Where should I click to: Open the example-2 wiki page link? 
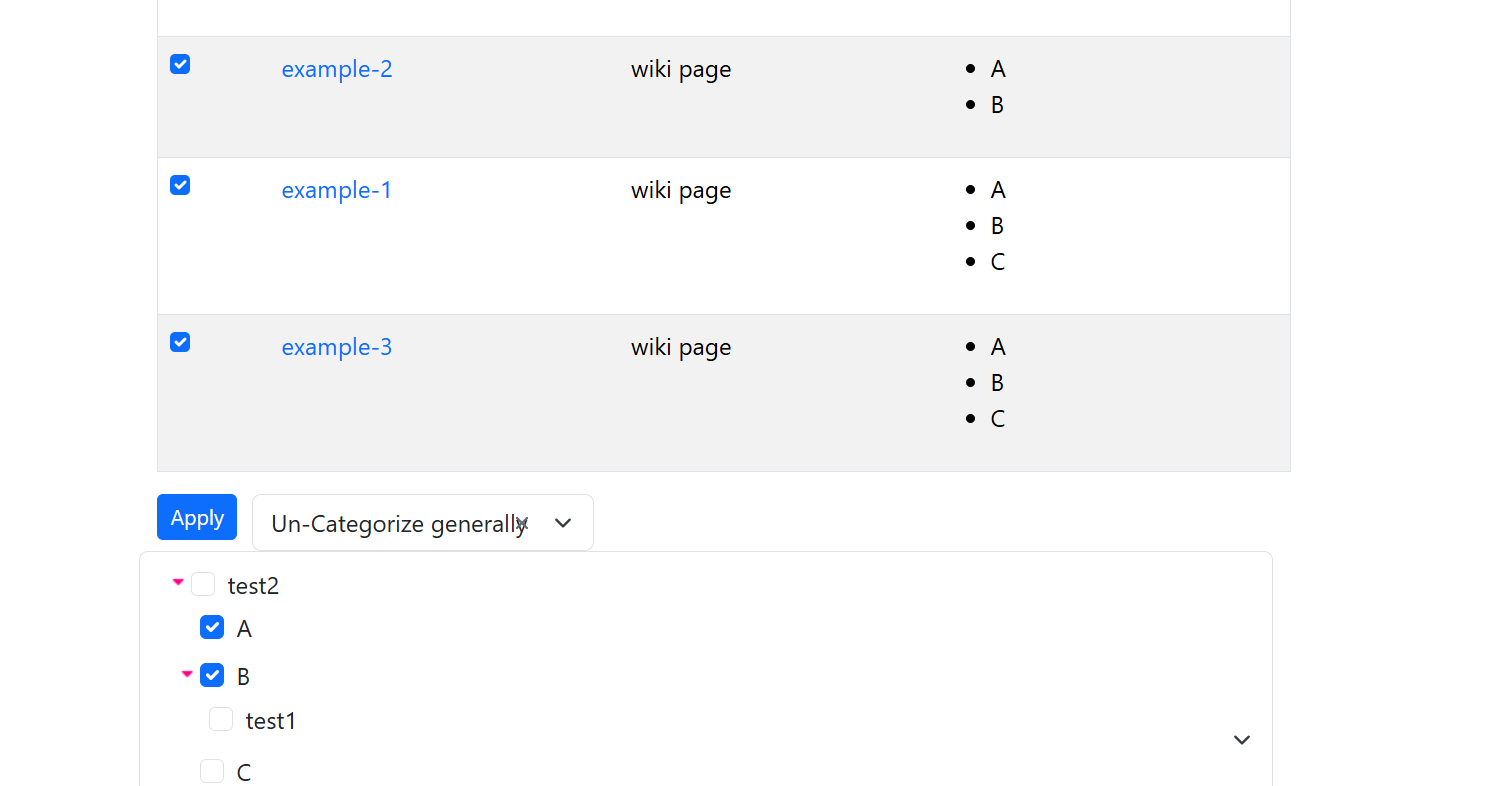[x=337, y=69]
